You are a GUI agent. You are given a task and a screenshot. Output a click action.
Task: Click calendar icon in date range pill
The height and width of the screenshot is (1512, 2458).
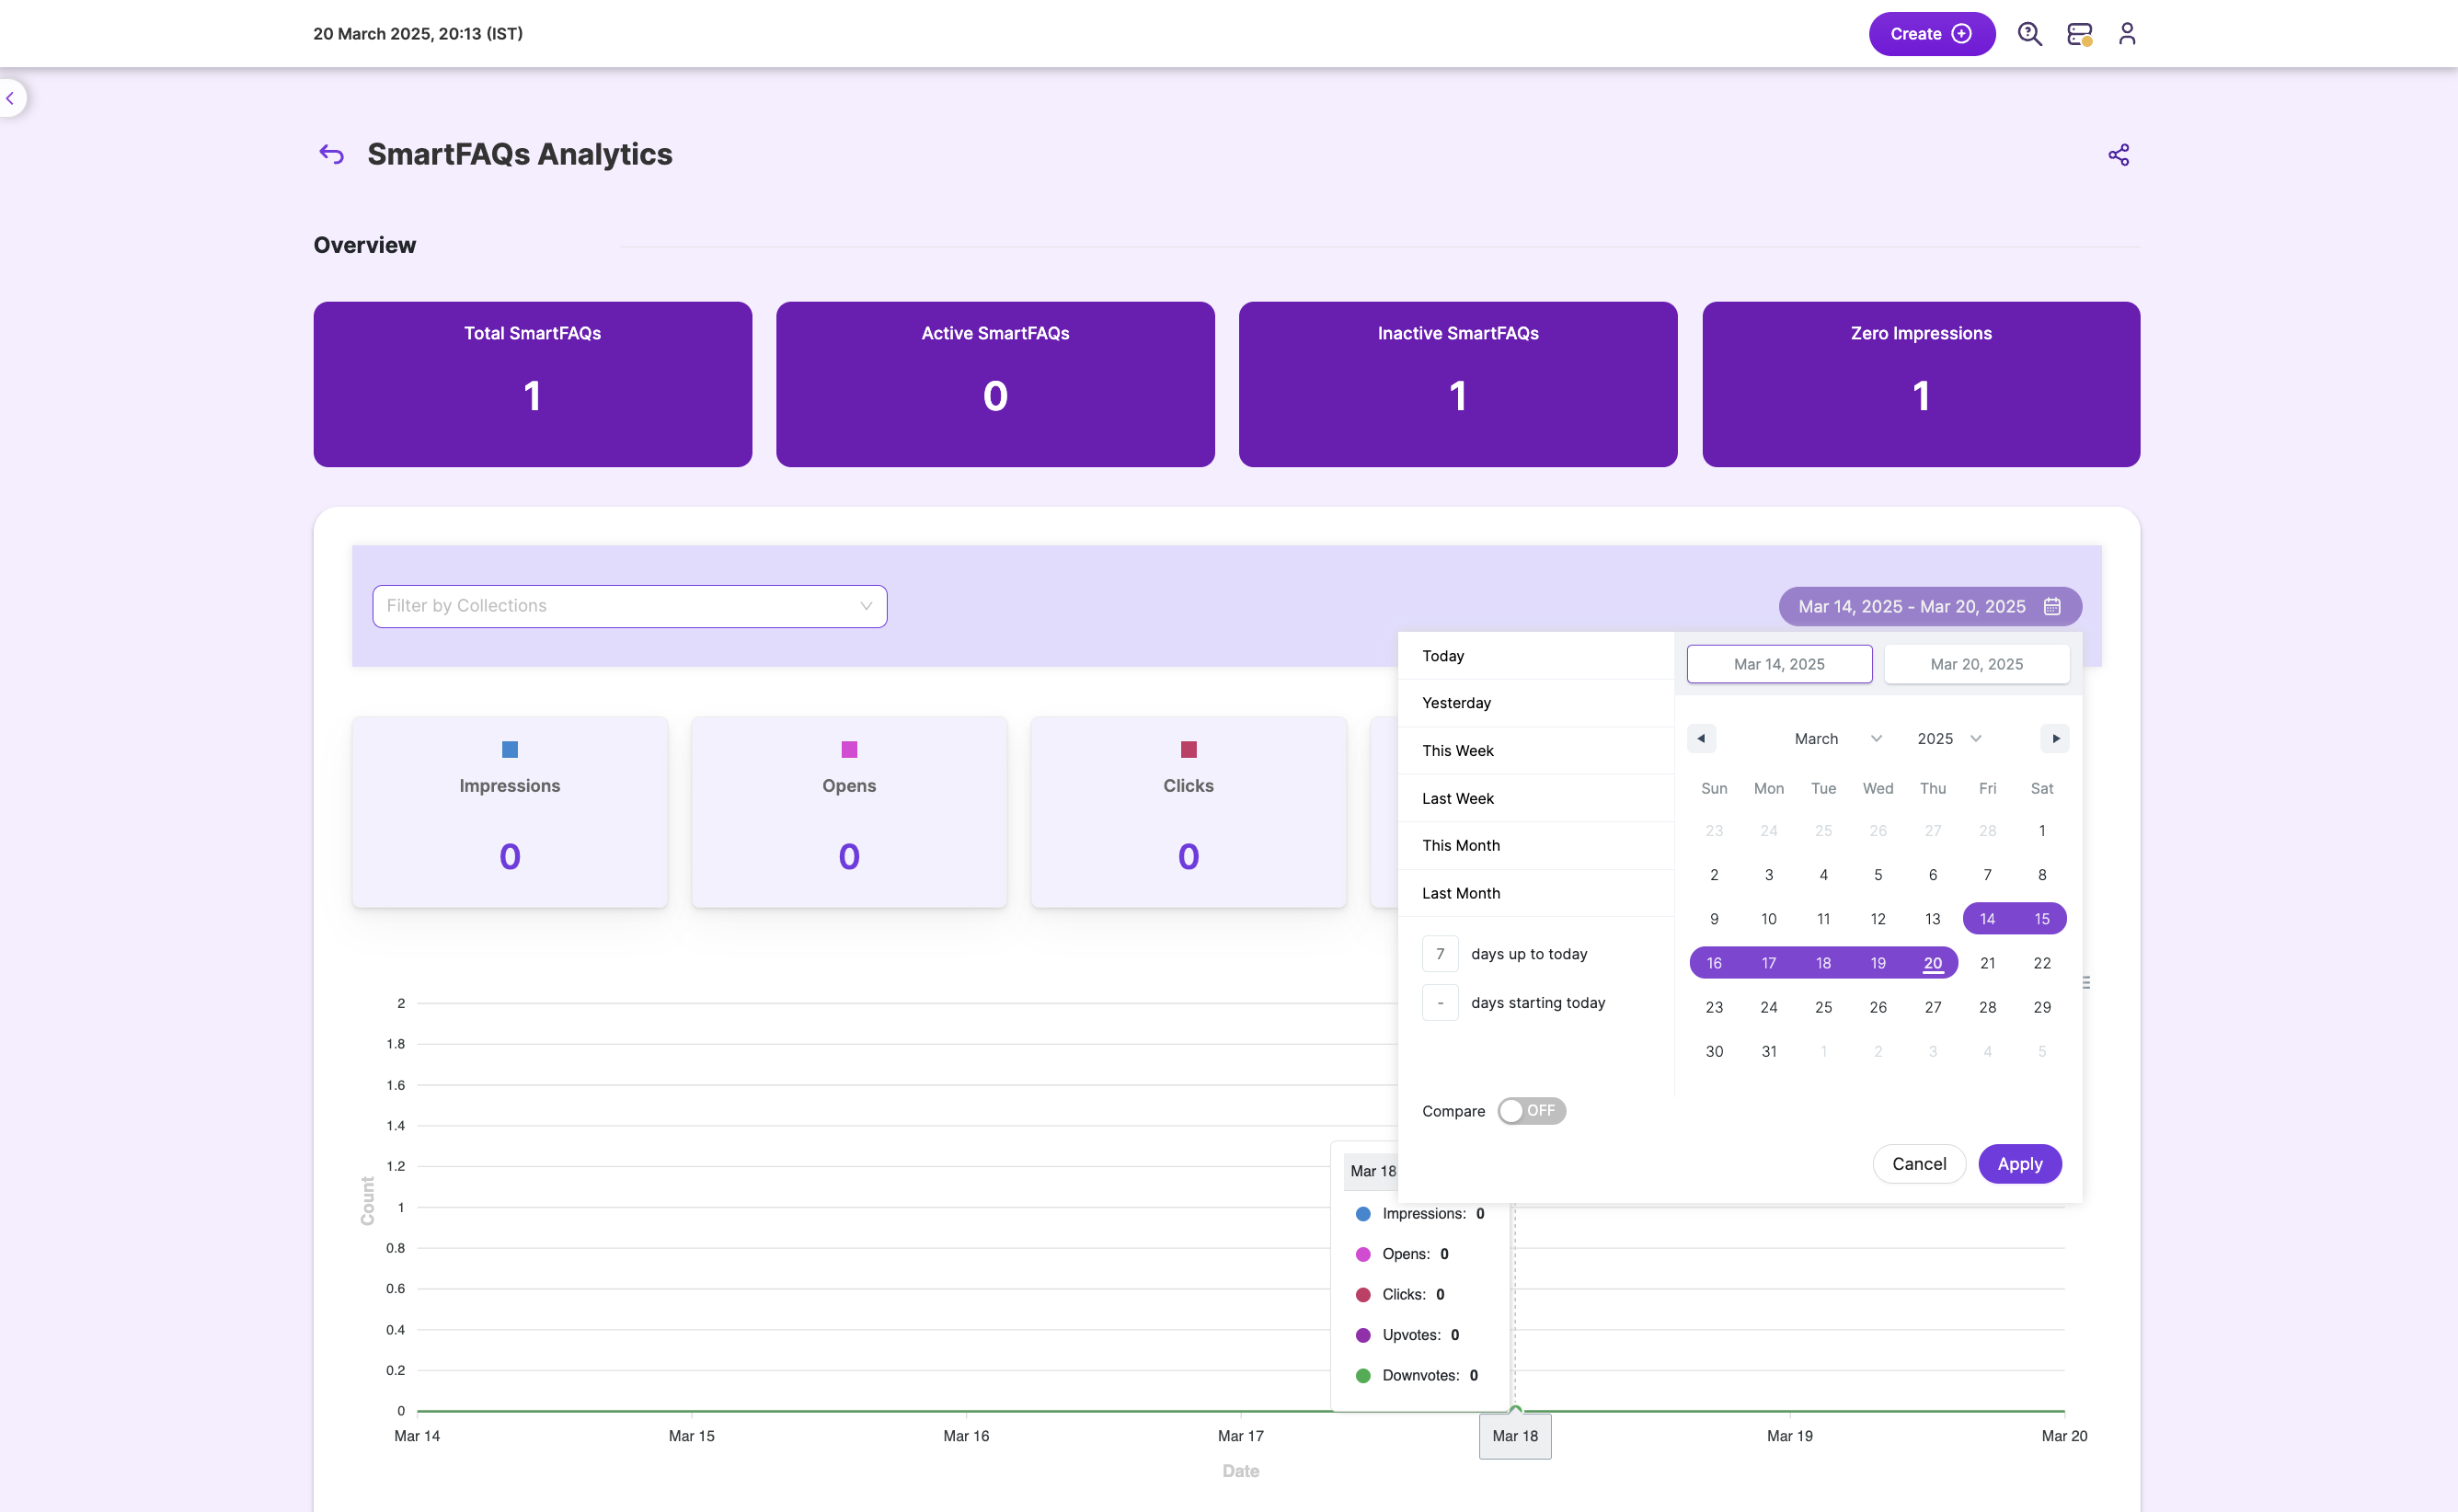click(2052, 607)
